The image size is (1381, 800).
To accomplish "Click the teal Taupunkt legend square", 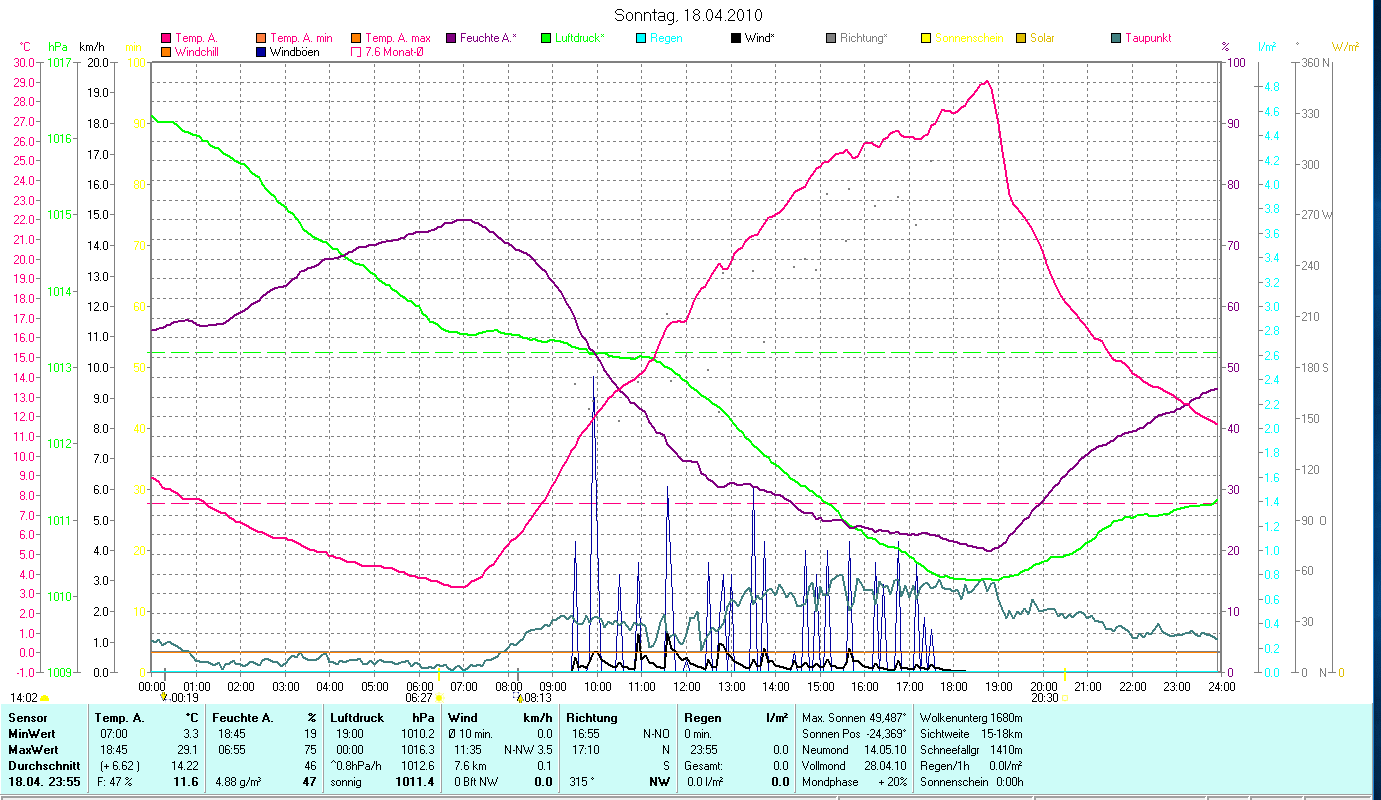I will click(1116, 39).
